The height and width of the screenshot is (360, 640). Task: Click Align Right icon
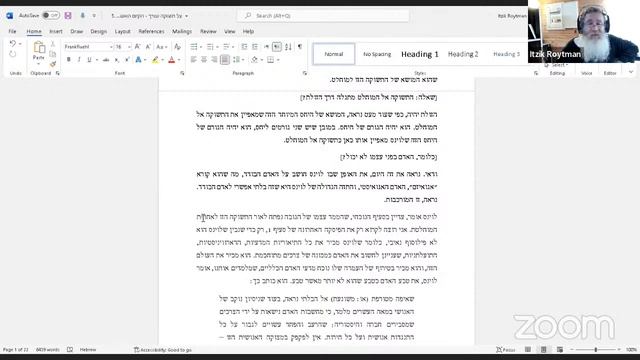click(x=214, y=60)
